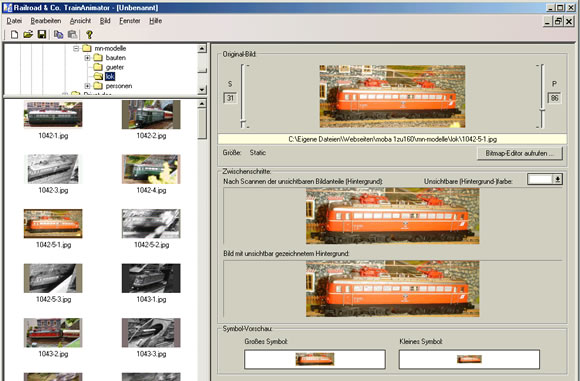Image resolution: width=580 pixels, height=381 pixels.
Task: Select the lok folder in tree
Action: (110, 76)
